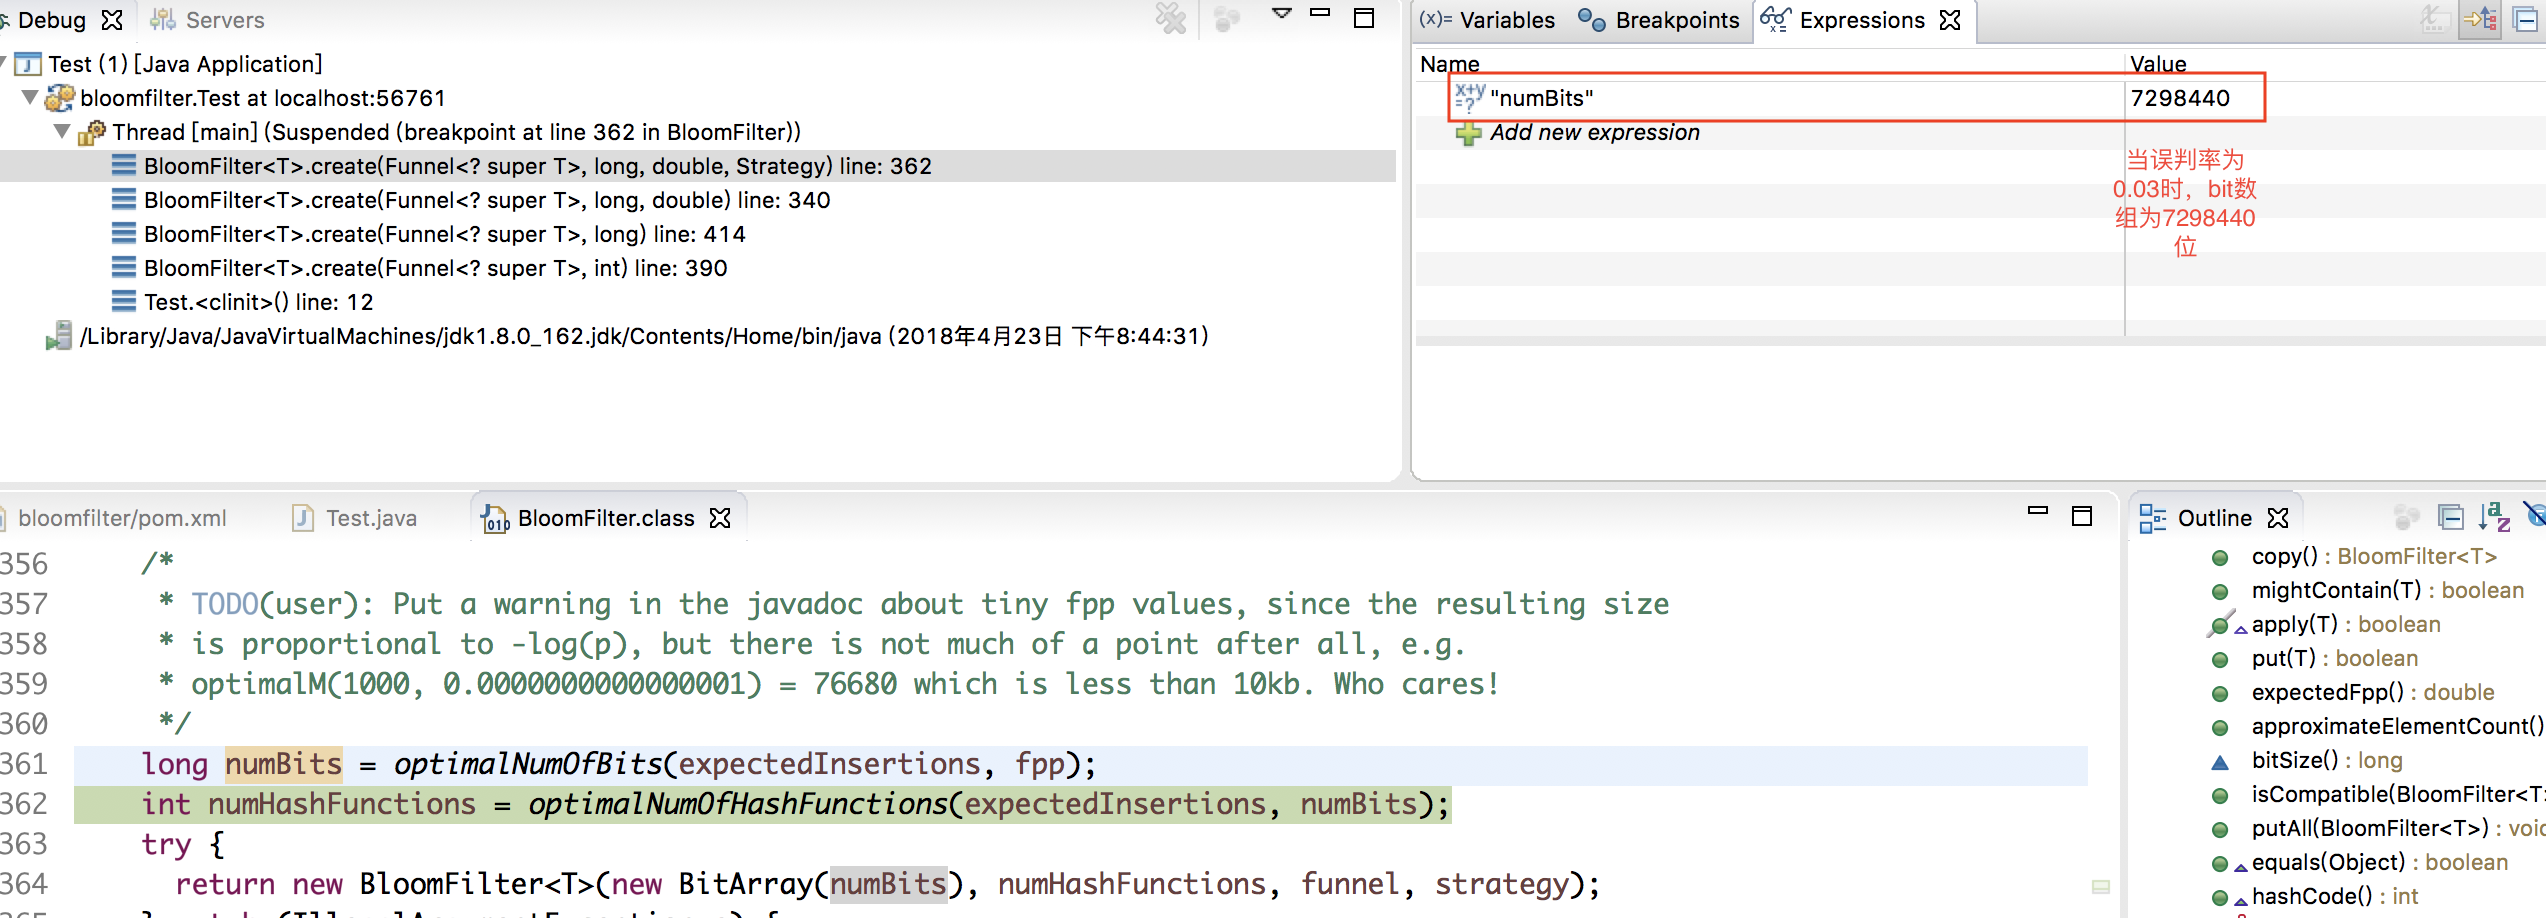Image resolution: width=2546 pixels, height=918 pixels.
Task: Click optimalNumOfBits call on line 361
Action: 528,765
